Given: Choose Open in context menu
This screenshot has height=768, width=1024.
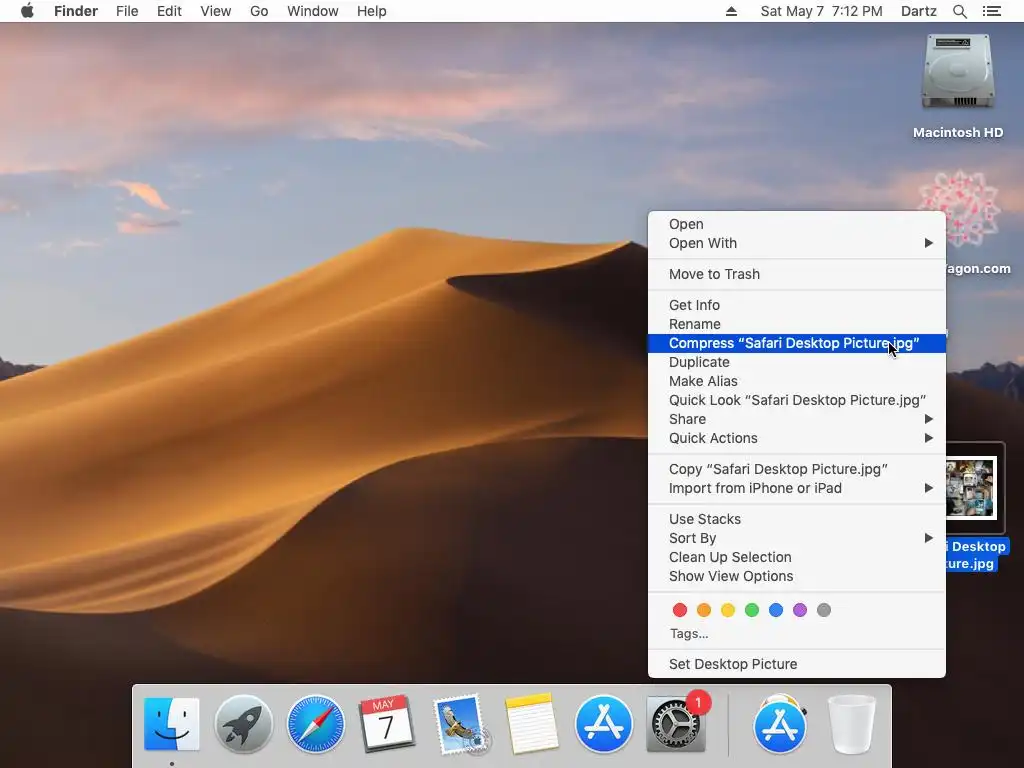Looking at the screenshot, I should [796, 224].
